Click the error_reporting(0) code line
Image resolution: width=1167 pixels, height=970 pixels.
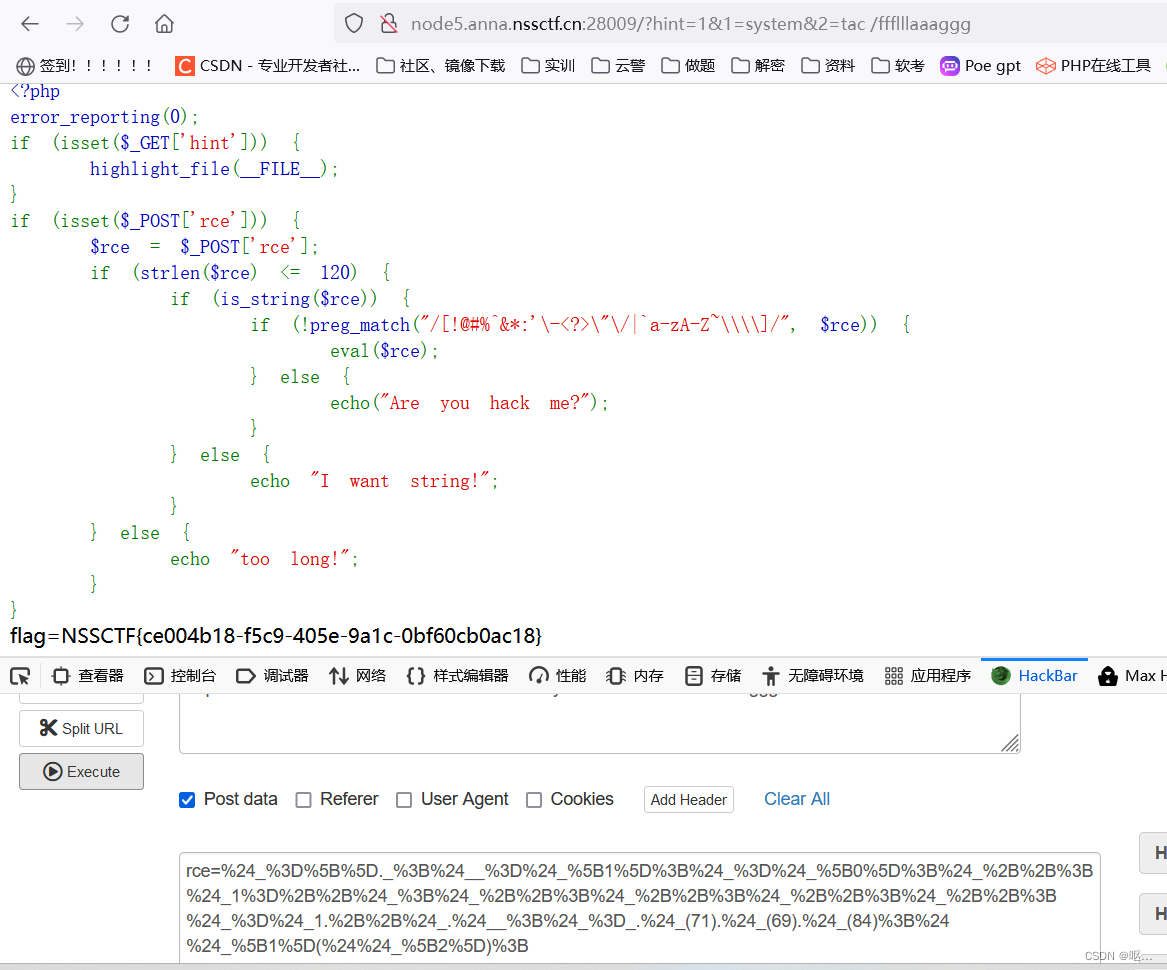[x=104, y=117]
